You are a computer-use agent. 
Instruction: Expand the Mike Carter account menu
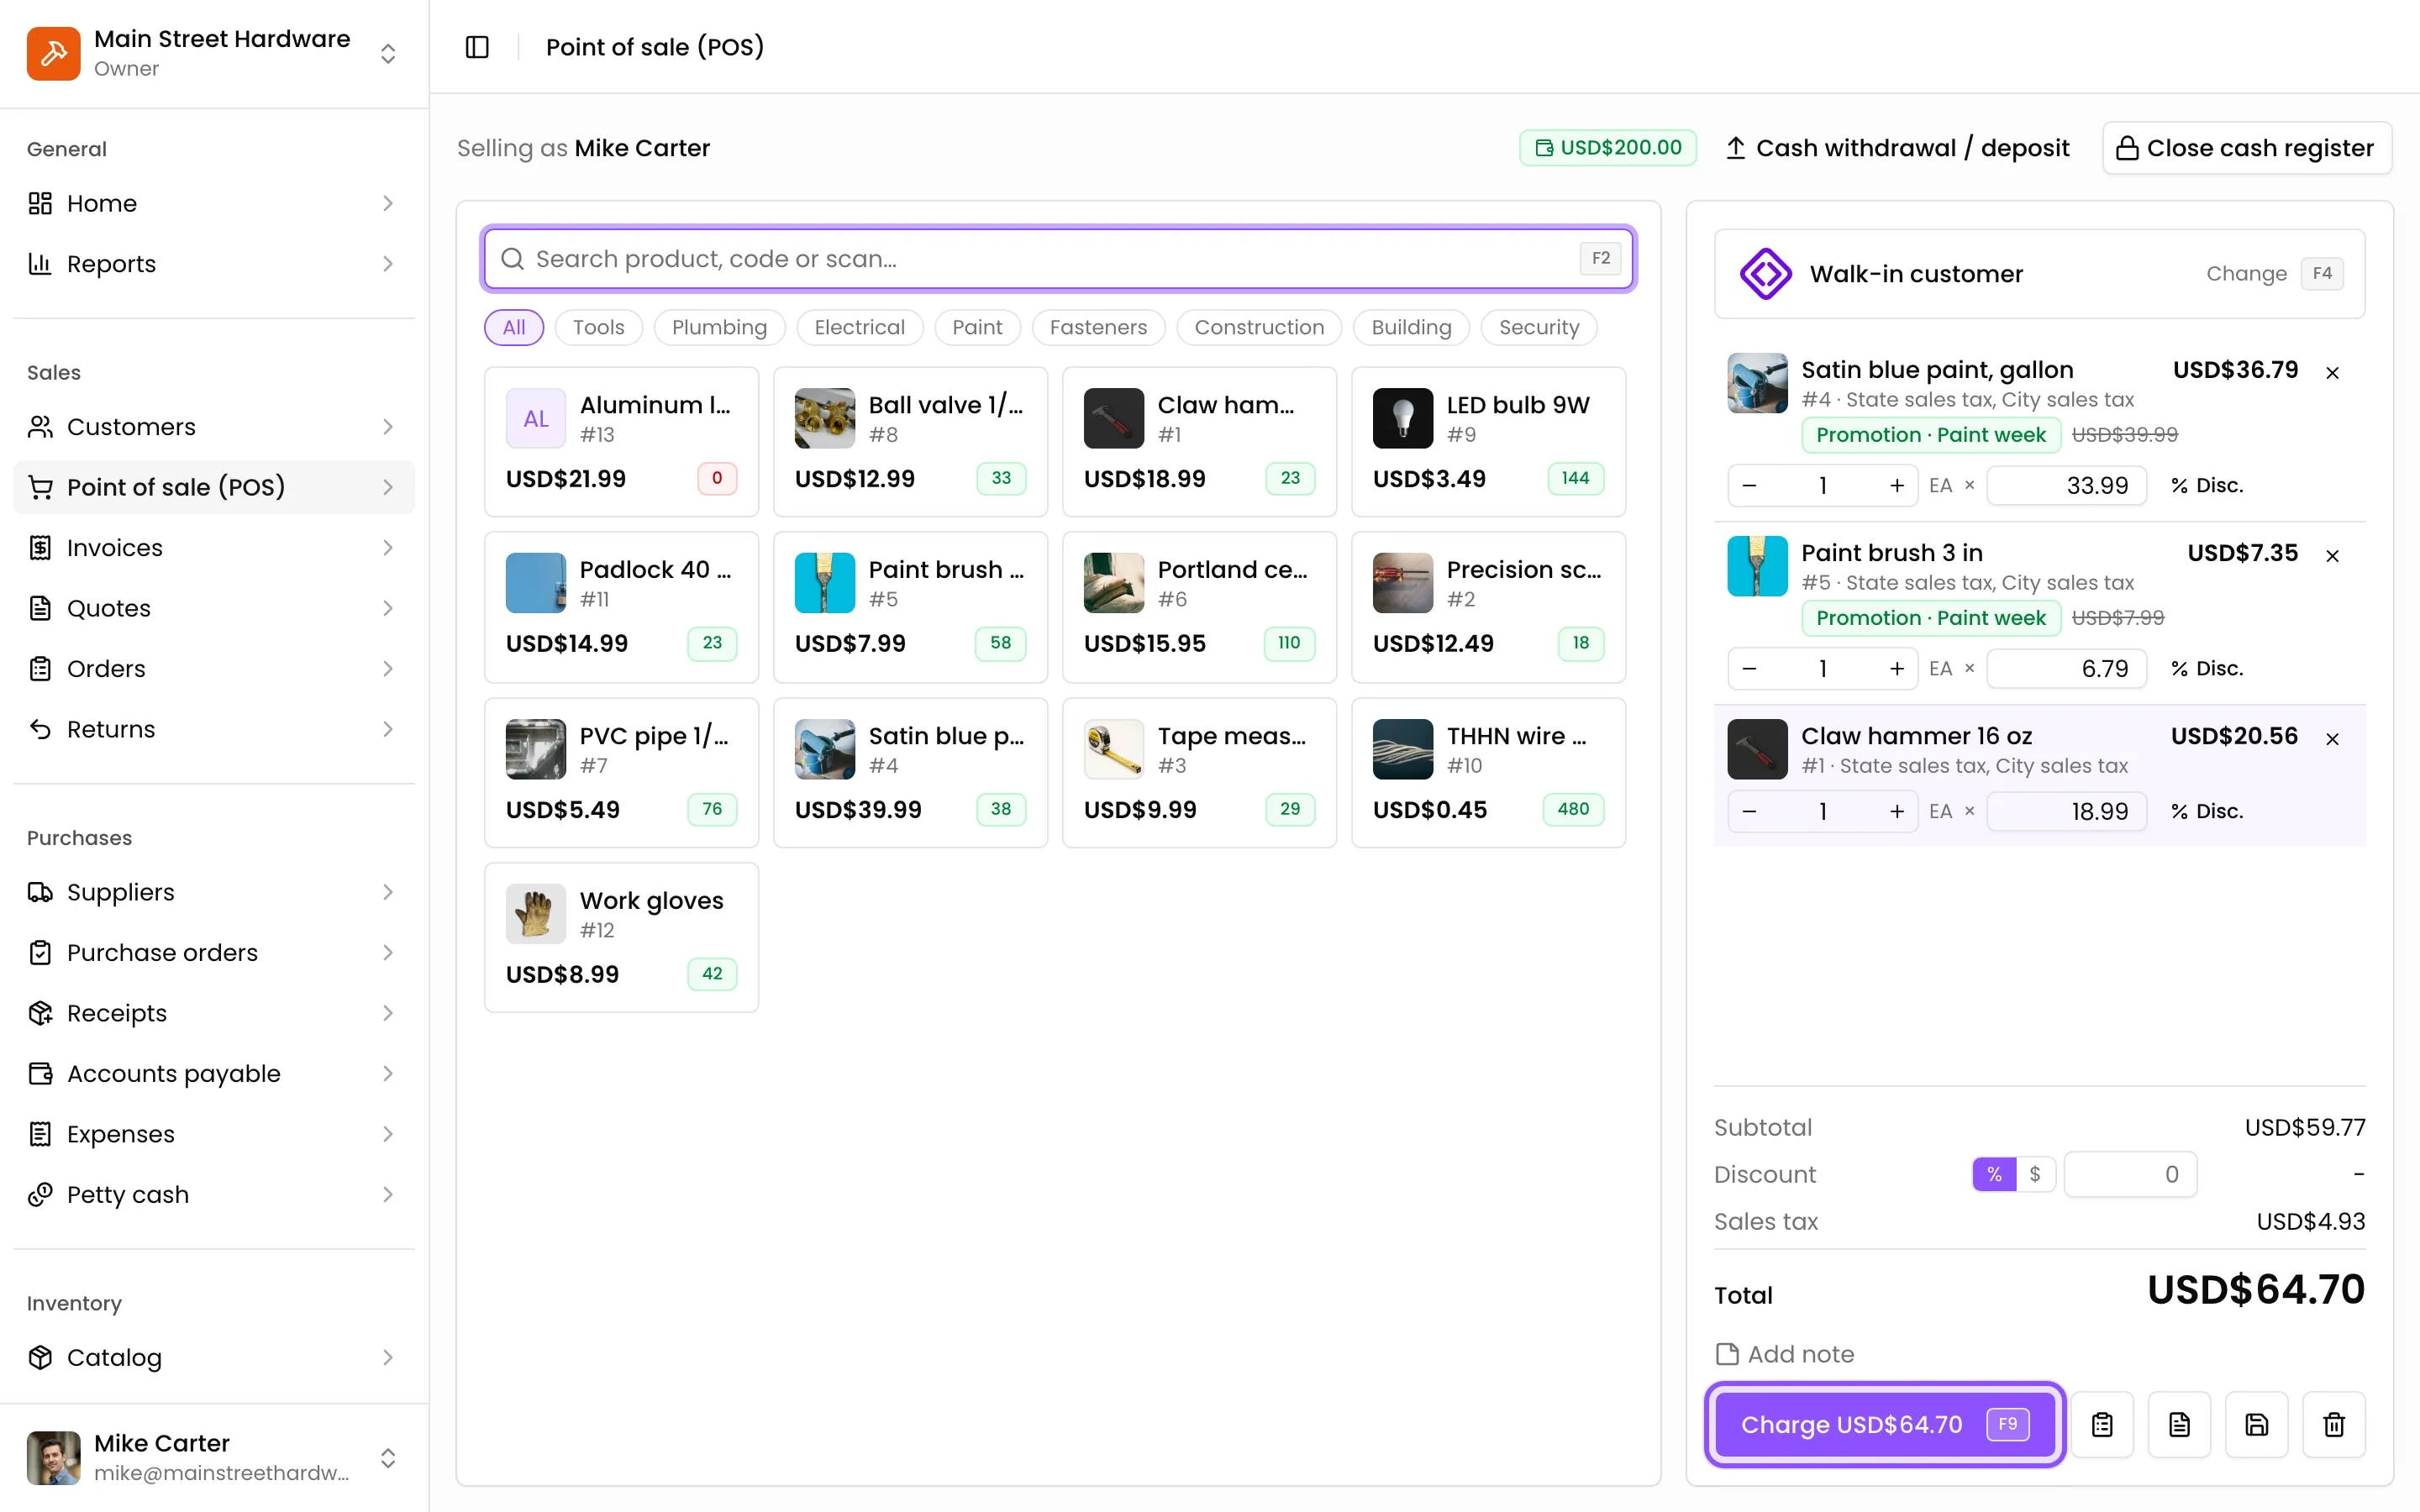388,1457
